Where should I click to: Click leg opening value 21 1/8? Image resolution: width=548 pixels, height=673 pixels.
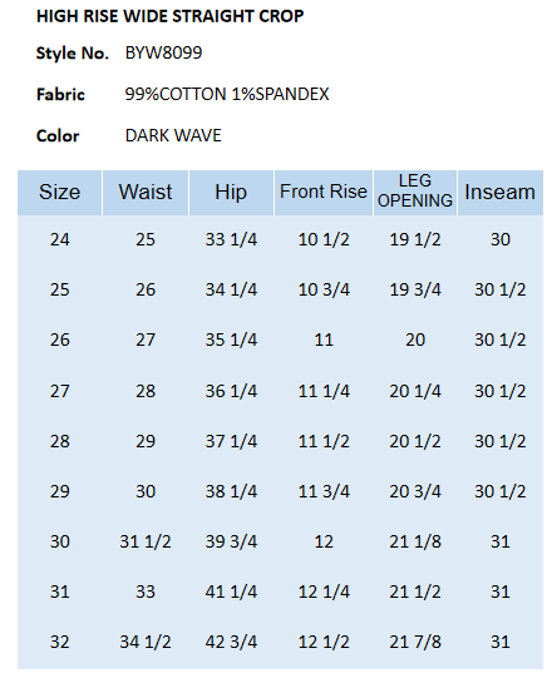[x=415, y=542]
